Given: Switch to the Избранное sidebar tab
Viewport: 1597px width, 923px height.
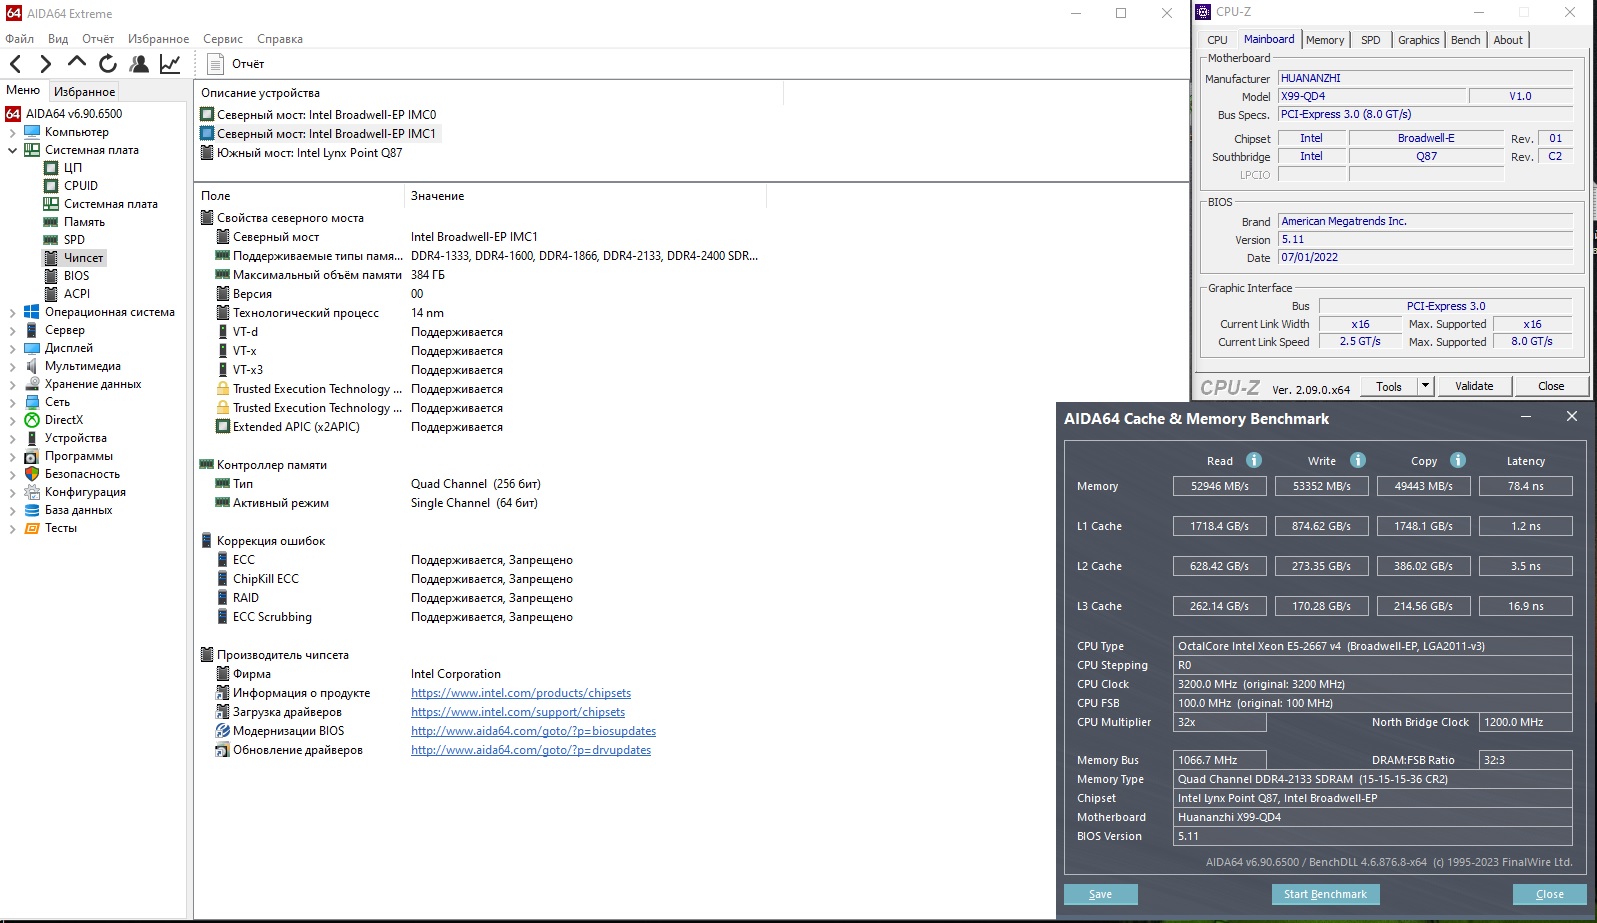Looking at the screenshot, I should 84,91.
